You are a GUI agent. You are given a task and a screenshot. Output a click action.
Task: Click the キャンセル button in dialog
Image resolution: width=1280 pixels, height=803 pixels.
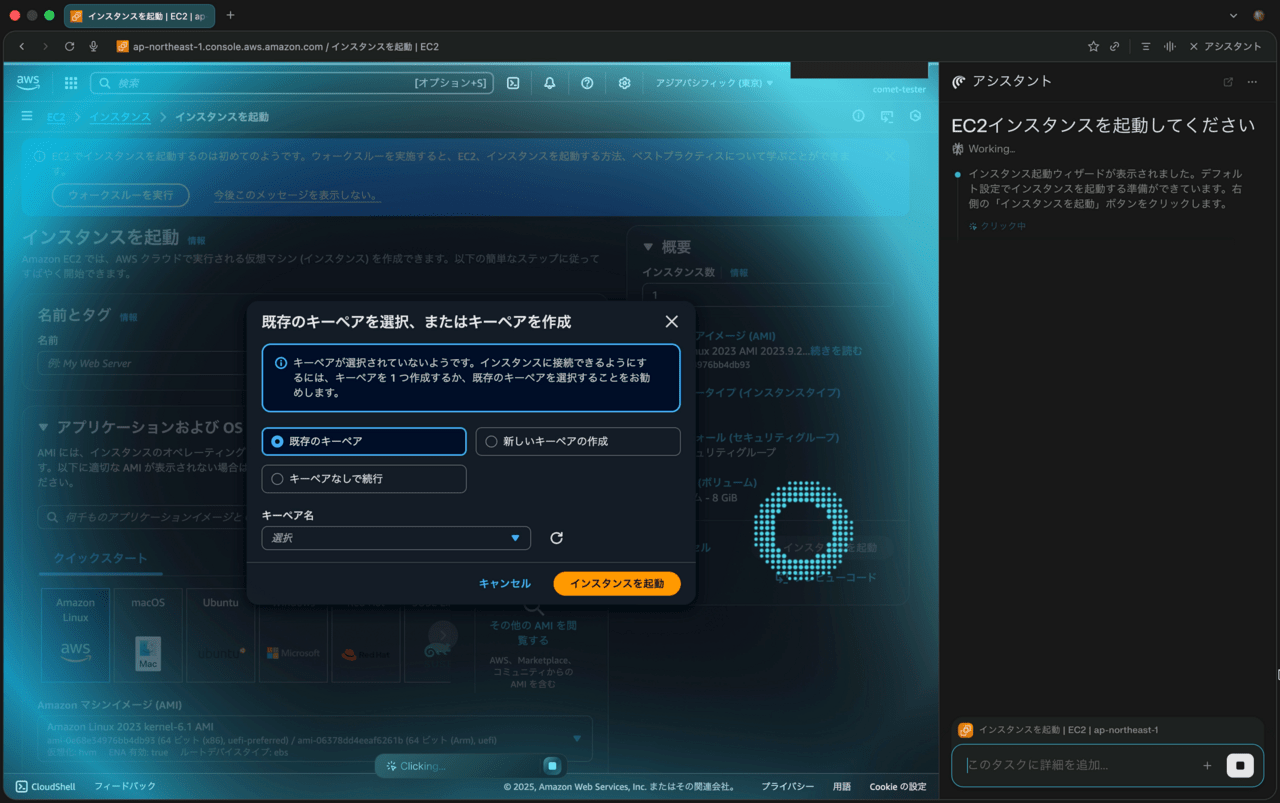click(x=504, y=583)
